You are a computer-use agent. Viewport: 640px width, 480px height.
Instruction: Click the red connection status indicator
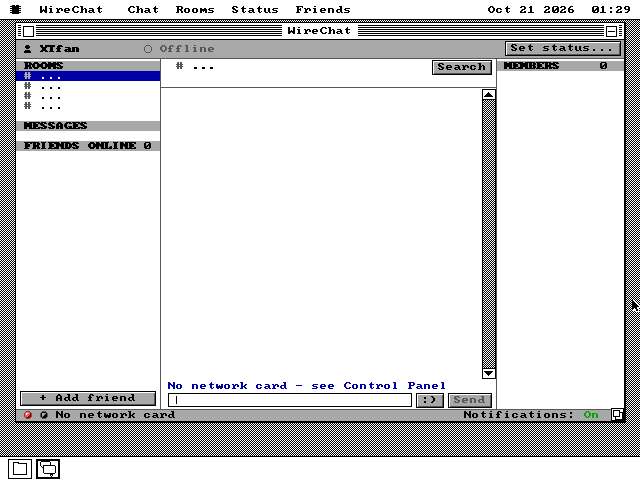(28, 415)
